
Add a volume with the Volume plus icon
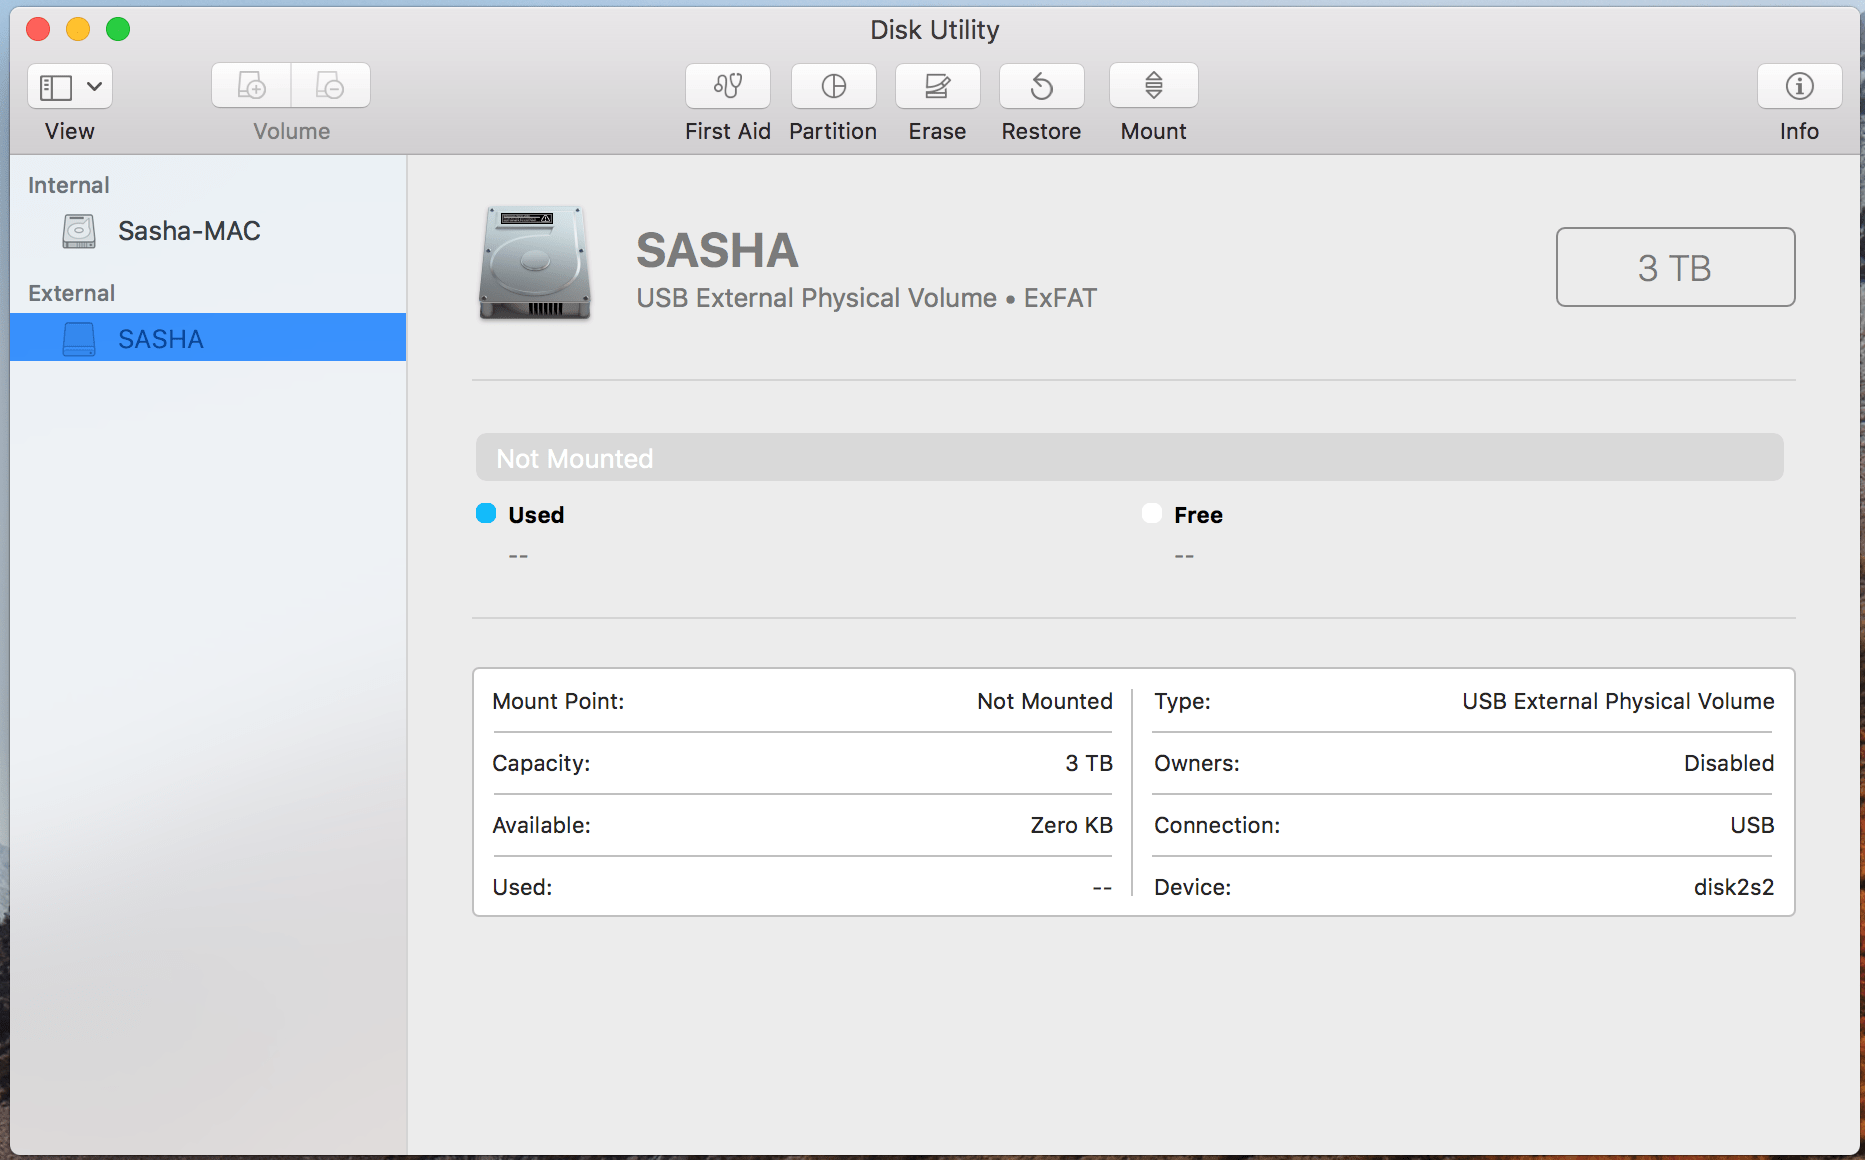pos(251,85)
